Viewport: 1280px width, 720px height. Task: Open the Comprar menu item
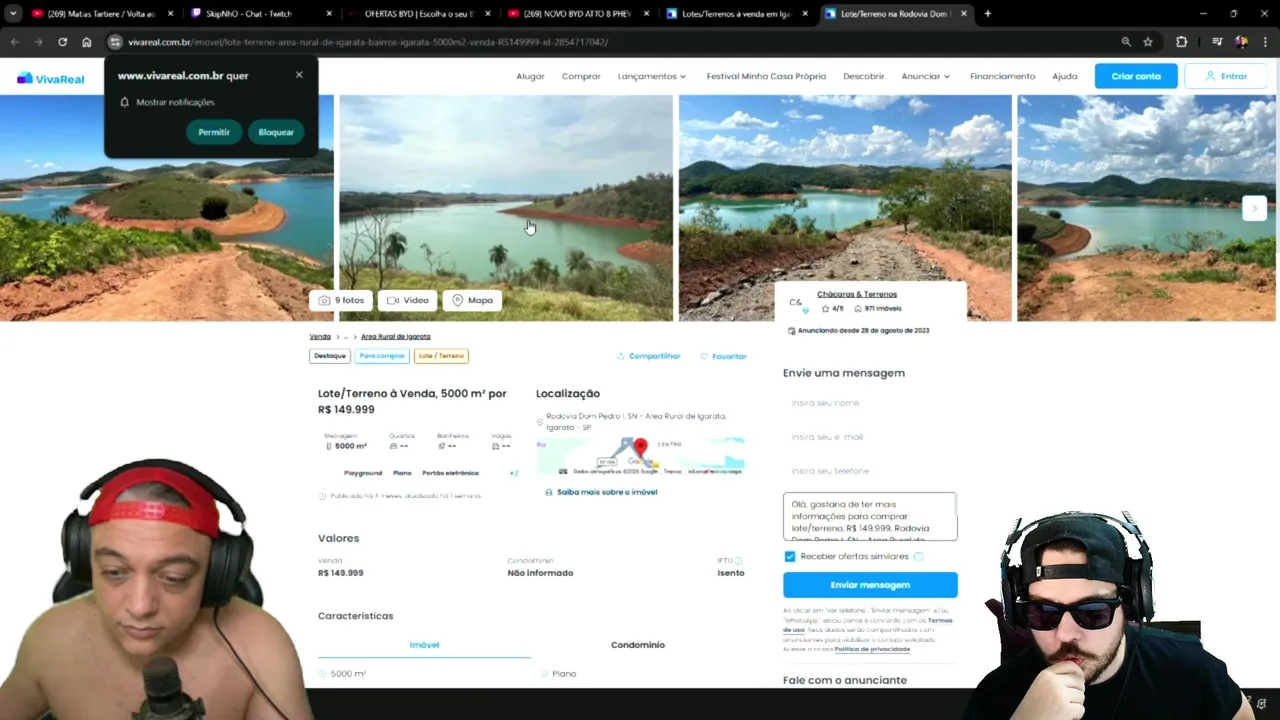click(581, 76)
